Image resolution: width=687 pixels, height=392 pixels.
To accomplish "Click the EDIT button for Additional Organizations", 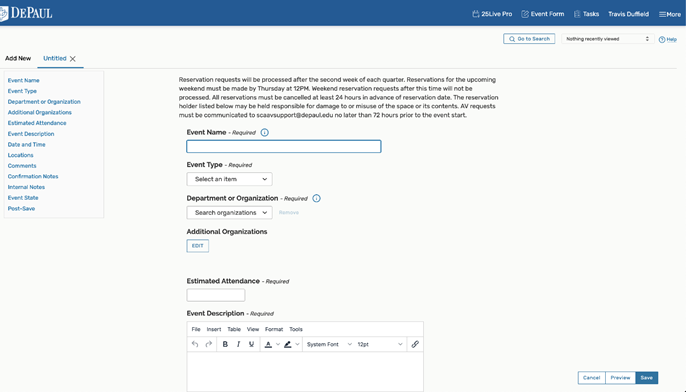I will [x=198, y=246].
